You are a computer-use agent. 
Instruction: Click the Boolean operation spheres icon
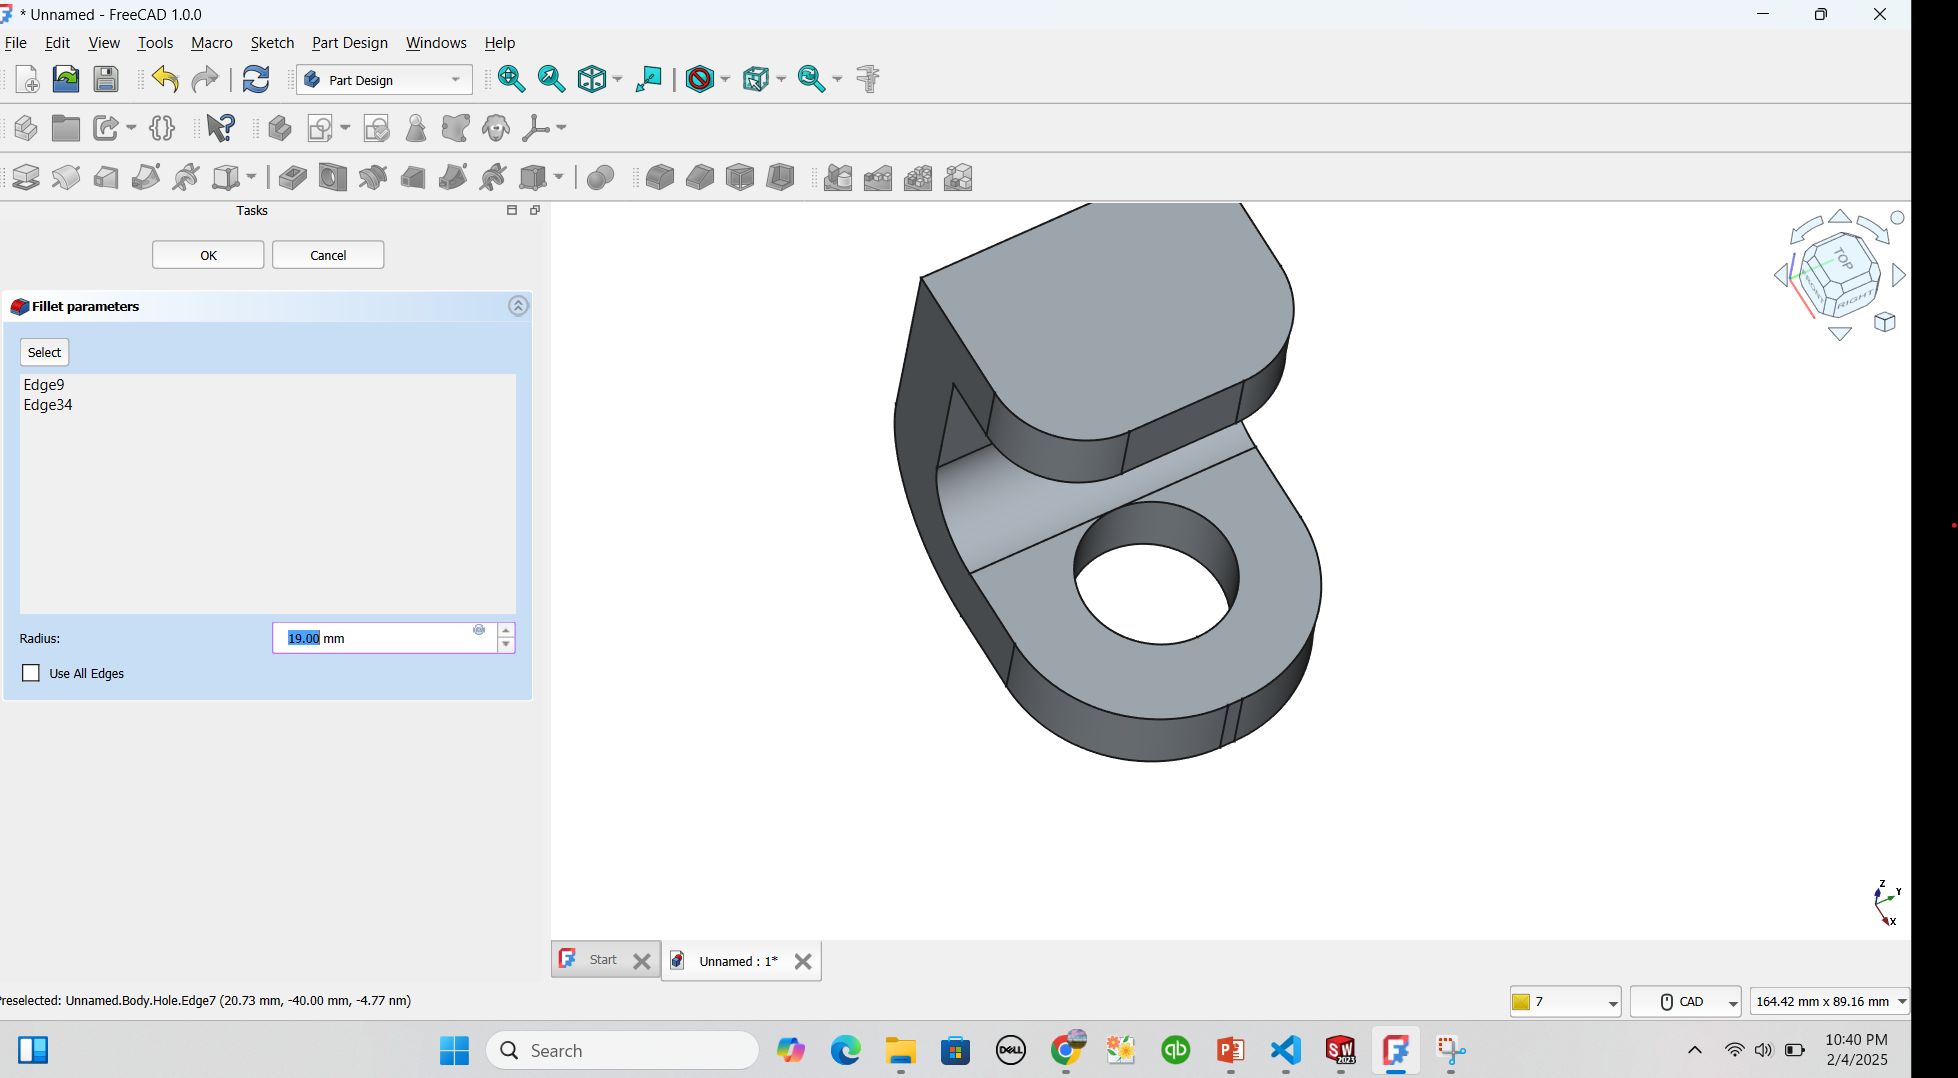(x=600, y=178)
